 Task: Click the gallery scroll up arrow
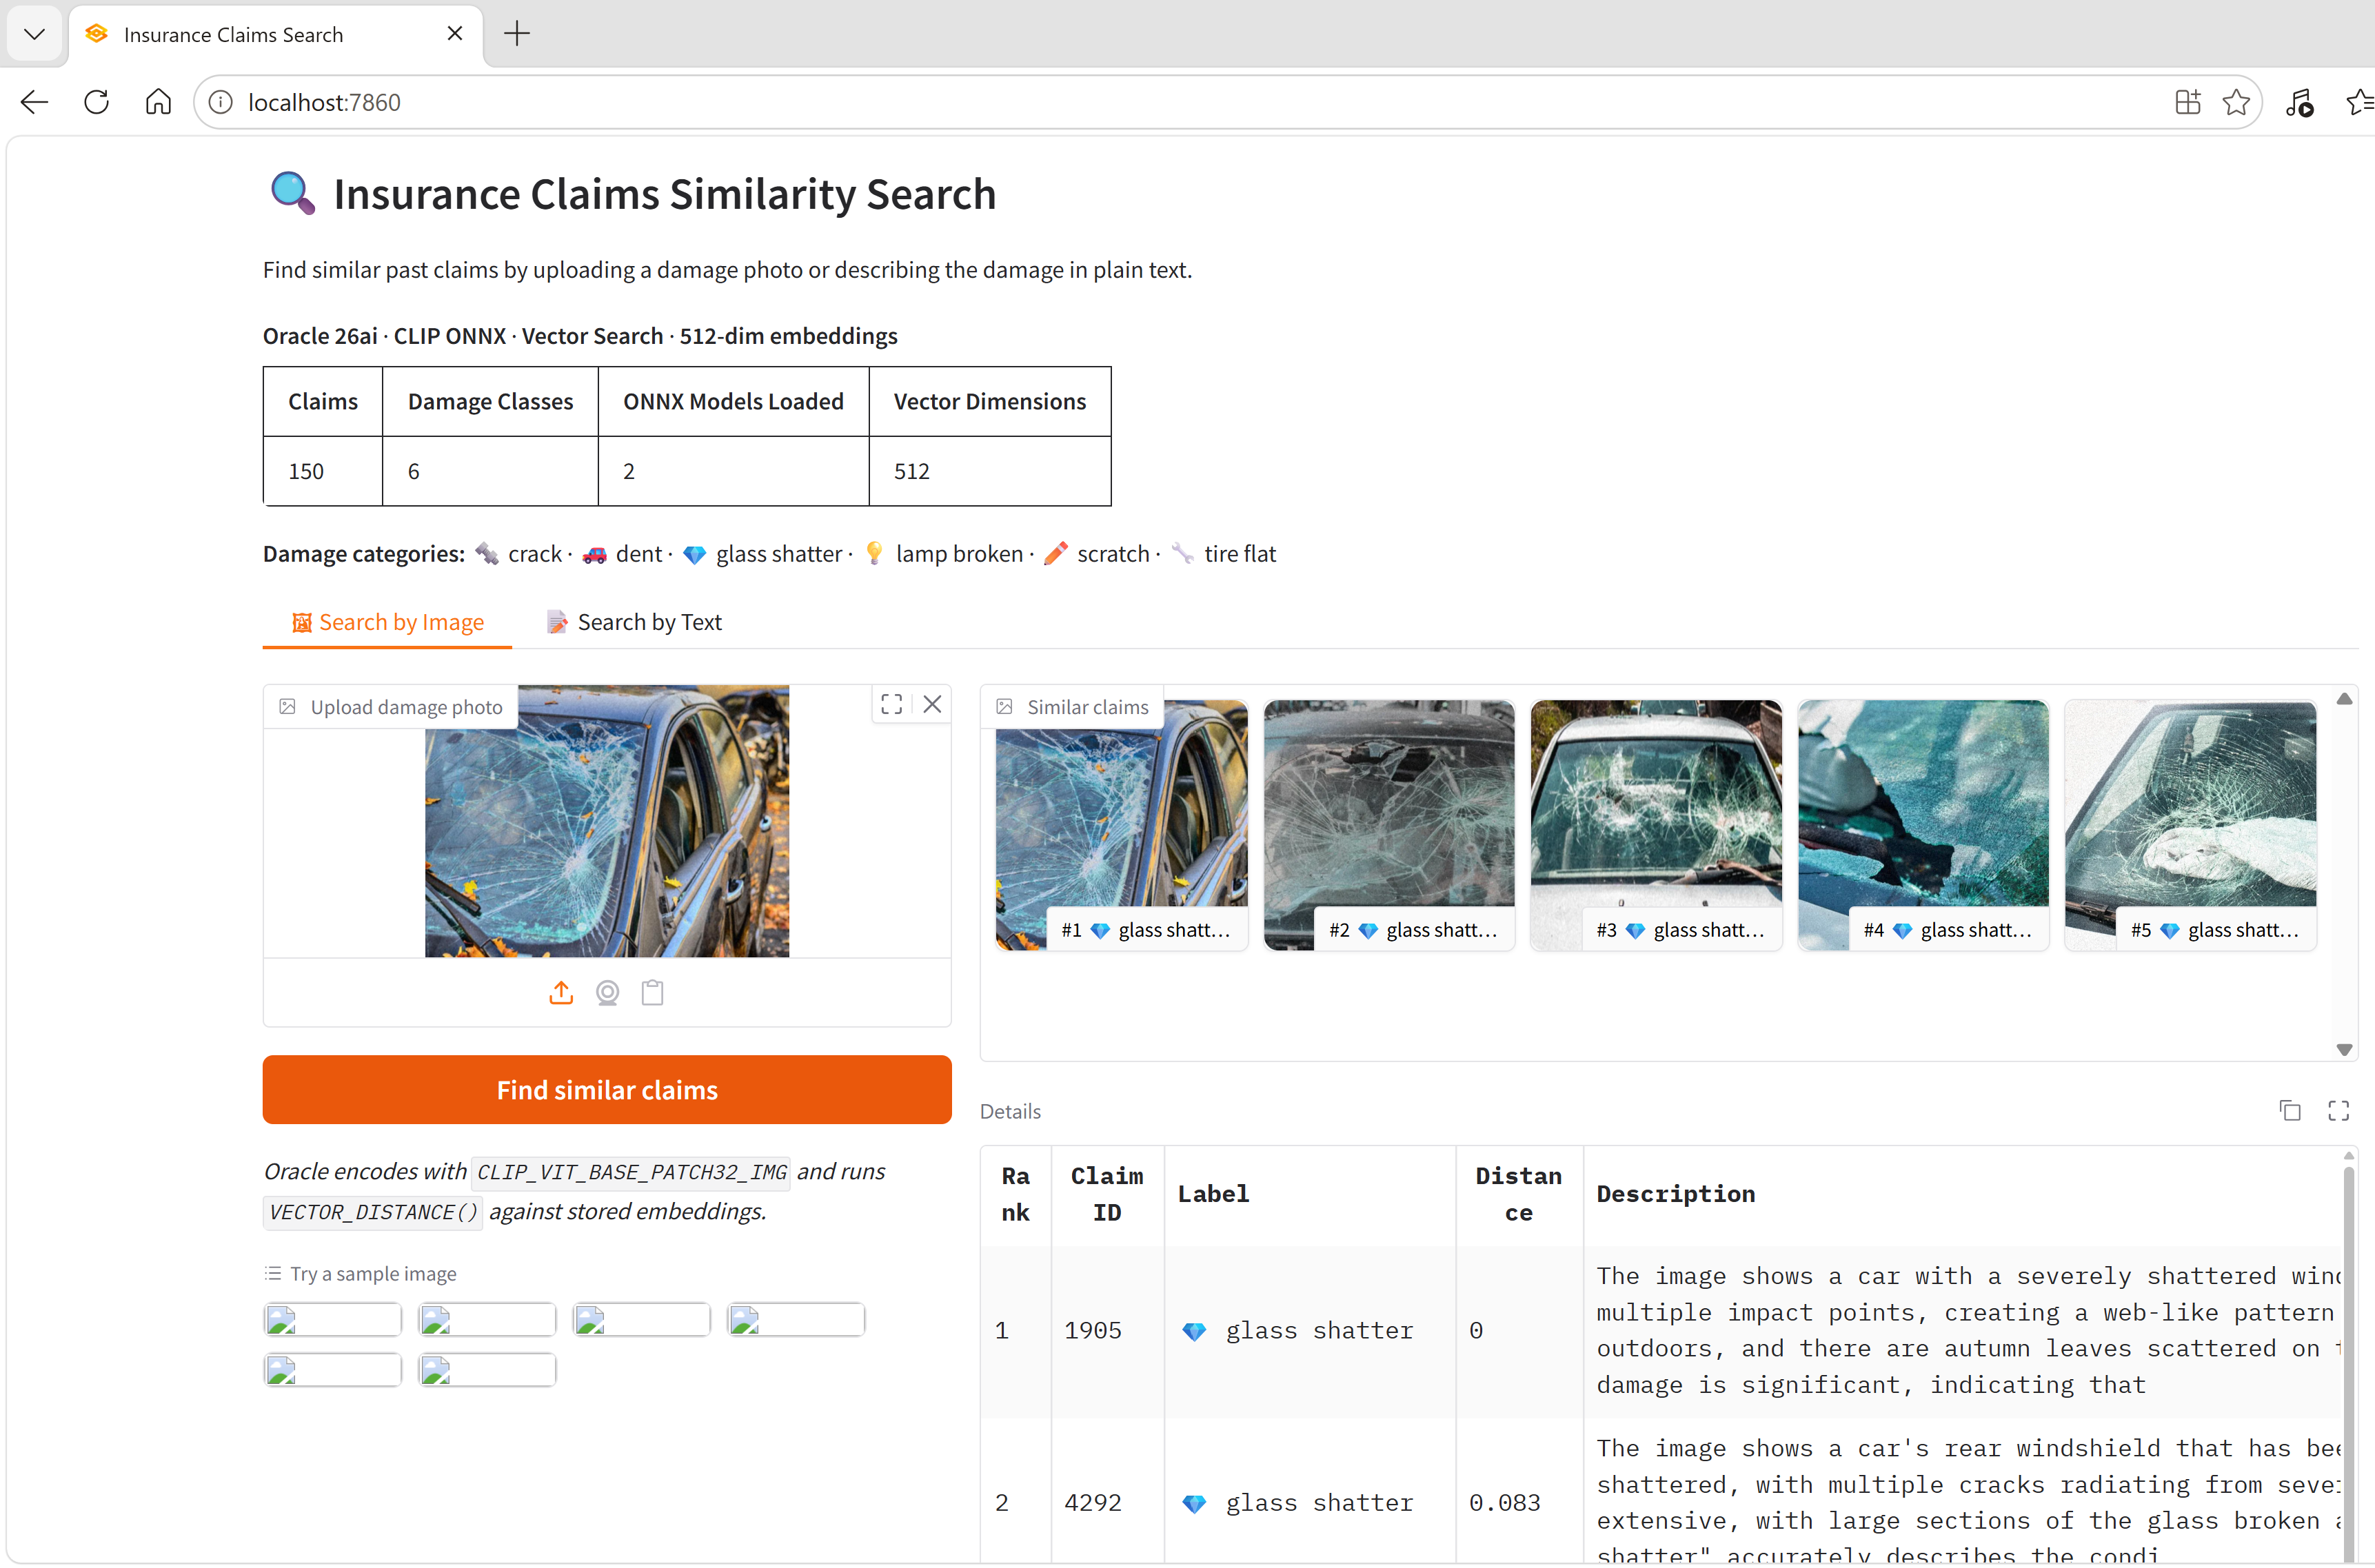(x=2344, y=699)
